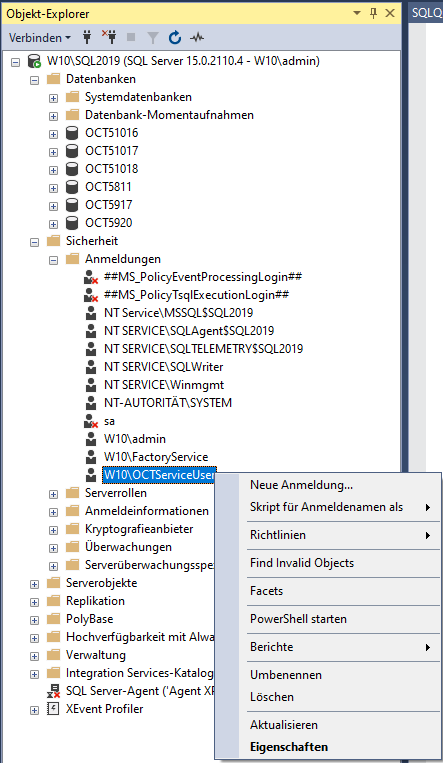Click the connect plug icon in toolbar

tap(88, 37)
